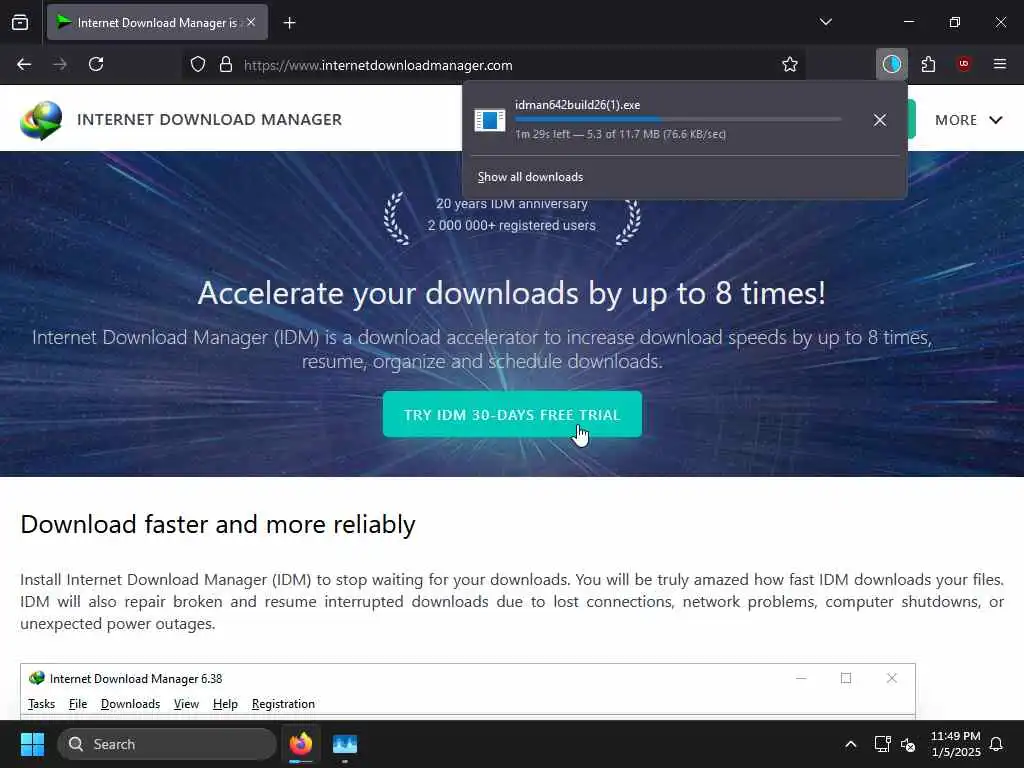
Task: Click the site padlock security icon
Action: (226, 64)
